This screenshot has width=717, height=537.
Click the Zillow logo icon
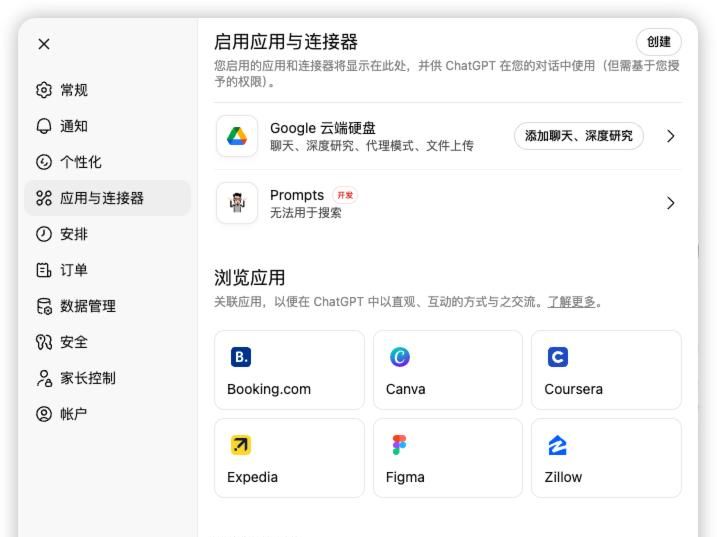(558, 445)
